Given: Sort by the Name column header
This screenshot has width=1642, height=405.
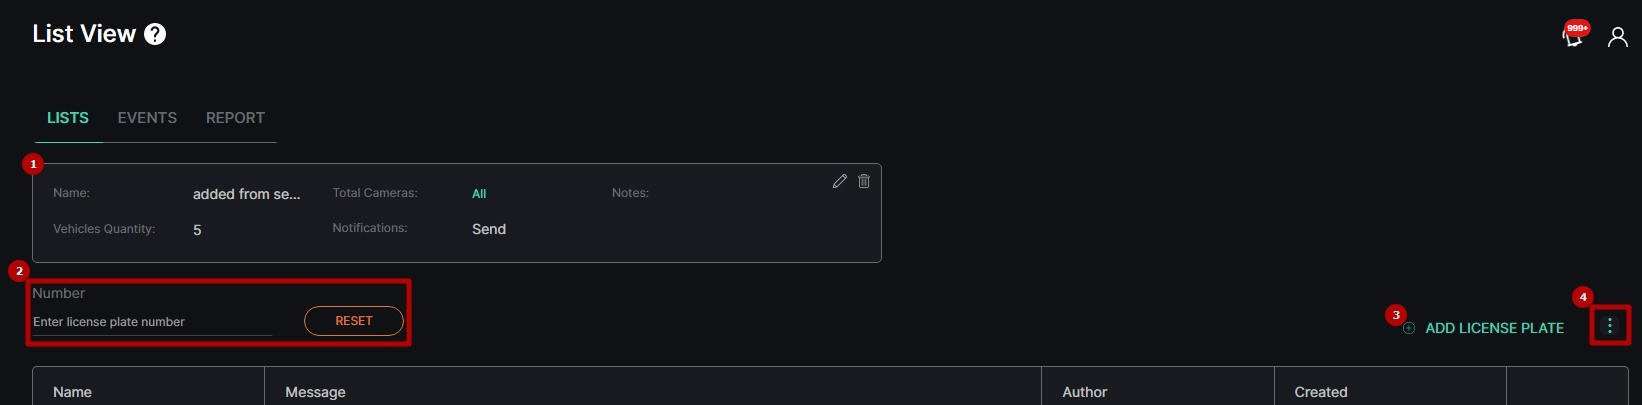Looking at the screenshot, I should [x=72, y=392].
